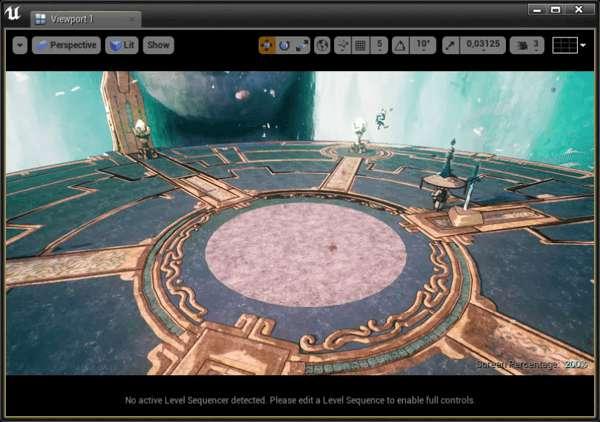The height and width of the screenshot is (422, 600).
Task: Open the Show flags menu
Action: [x=158, y=46]
